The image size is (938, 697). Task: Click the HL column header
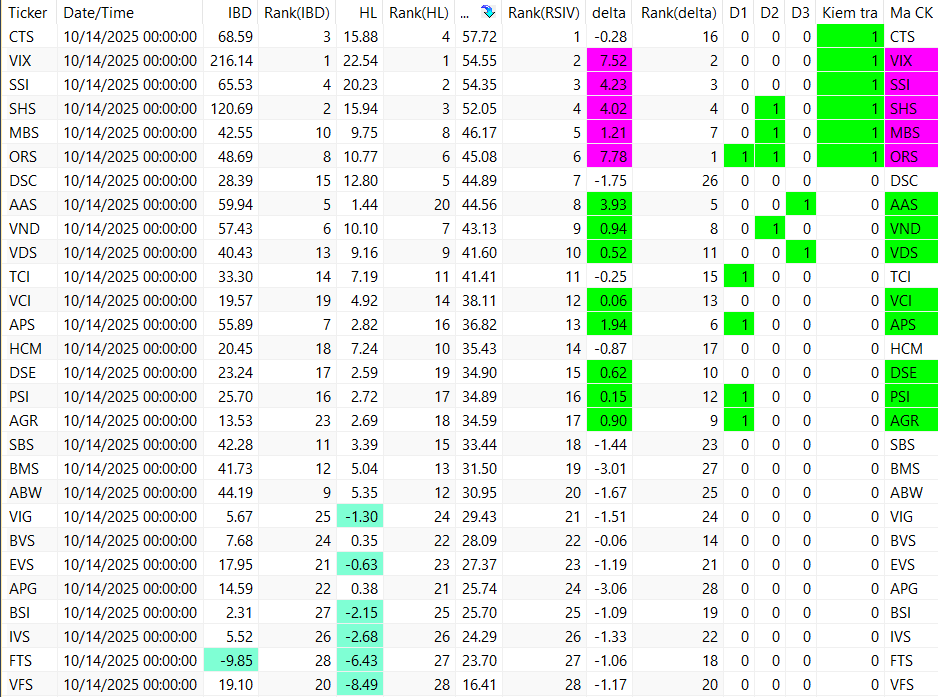click(368, 13)
